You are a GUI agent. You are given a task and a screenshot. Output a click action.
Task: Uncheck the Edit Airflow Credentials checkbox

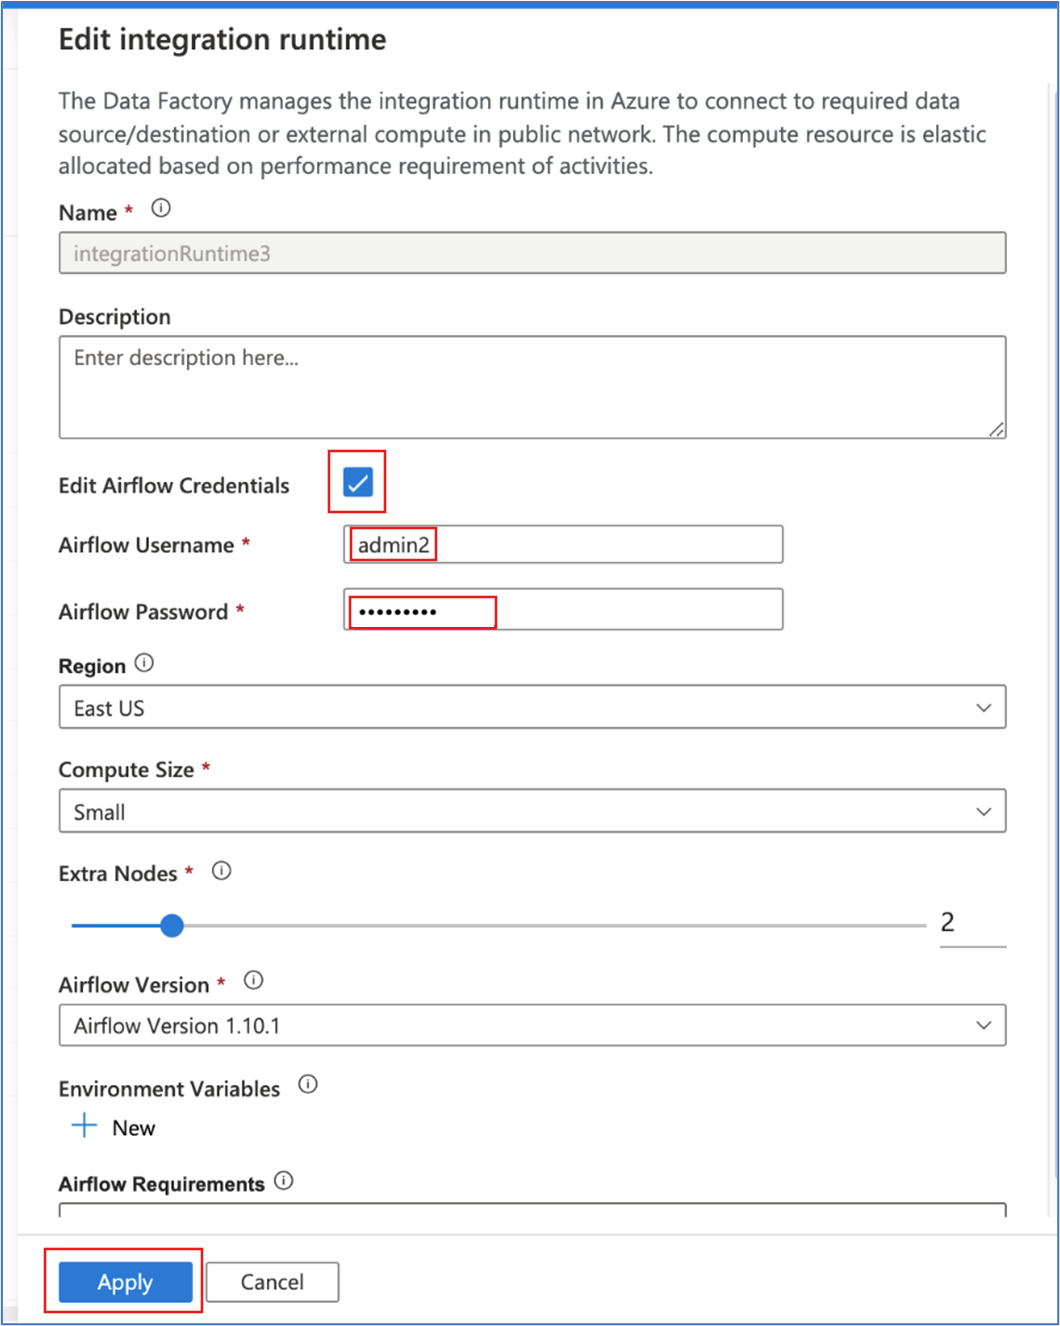coord(356,482)
